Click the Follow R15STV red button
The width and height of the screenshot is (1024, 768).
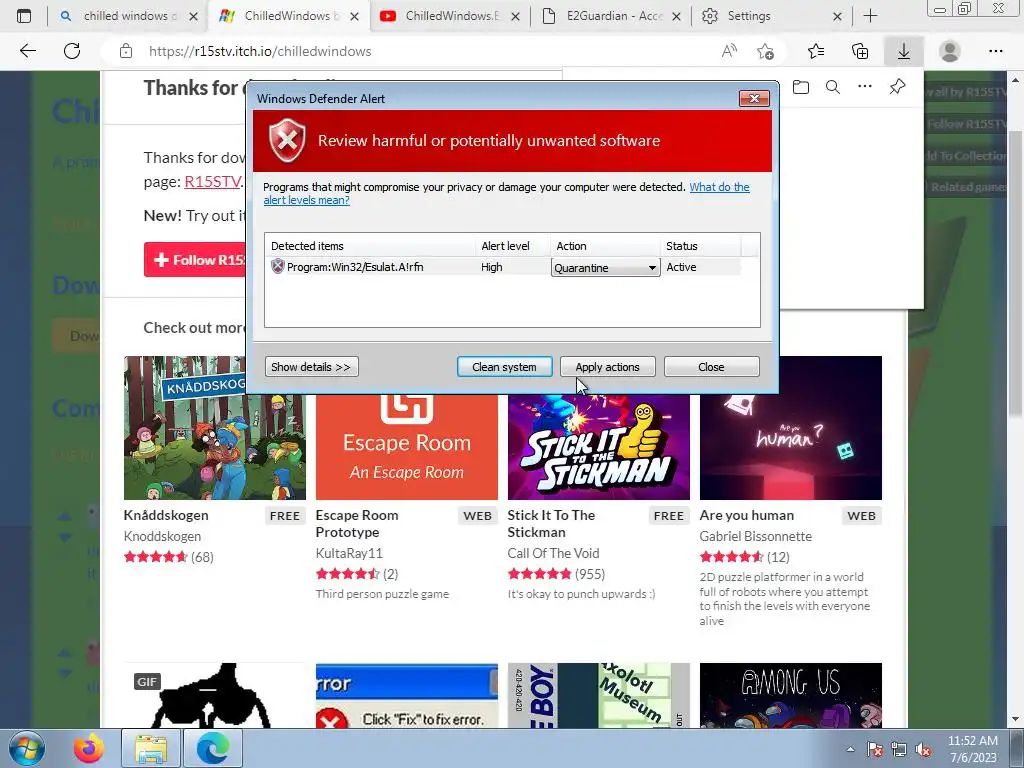195,260
